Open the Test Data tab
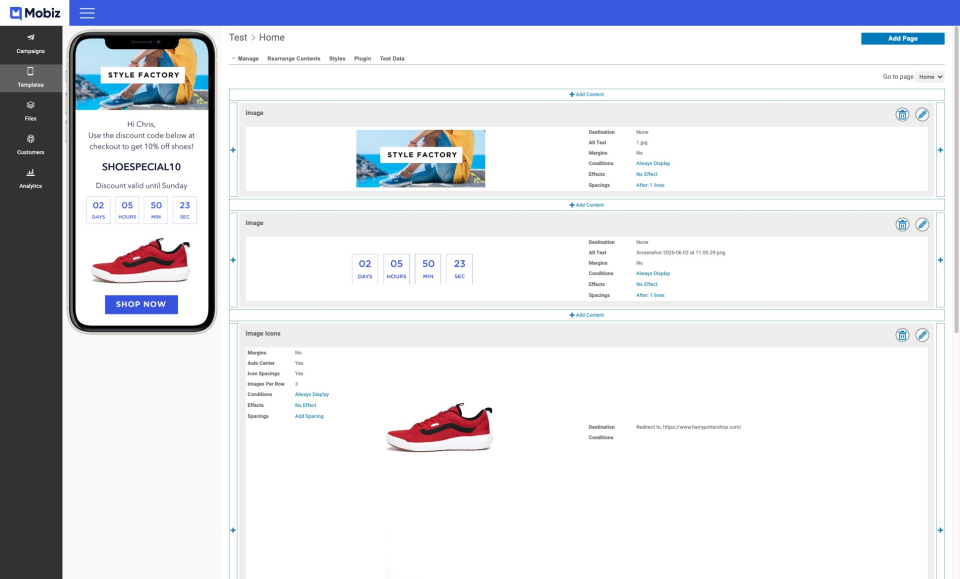 (x=392, y=59)
